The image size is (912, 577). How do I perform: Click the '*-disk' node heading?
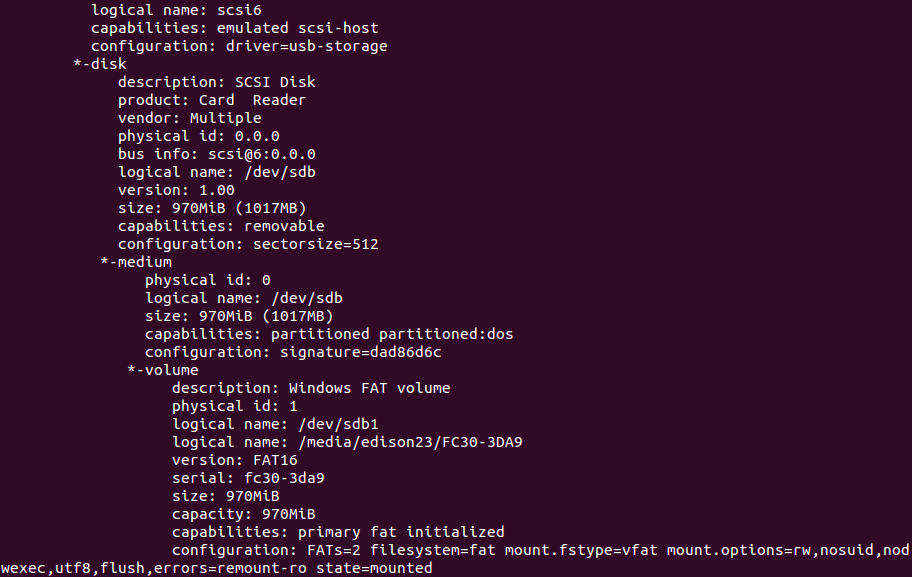pyautogui.click(x=100, y=64)
